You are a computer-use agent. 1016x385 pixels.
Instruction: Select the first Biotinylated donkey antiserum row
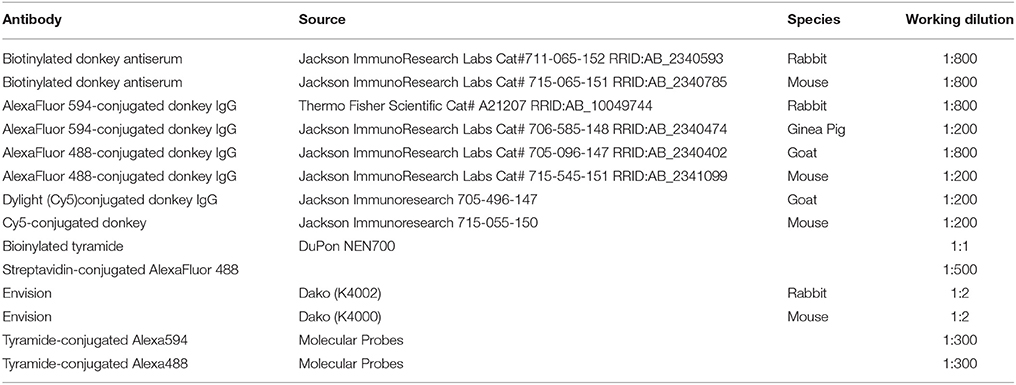pyautogui.click(x=508, y=59)
